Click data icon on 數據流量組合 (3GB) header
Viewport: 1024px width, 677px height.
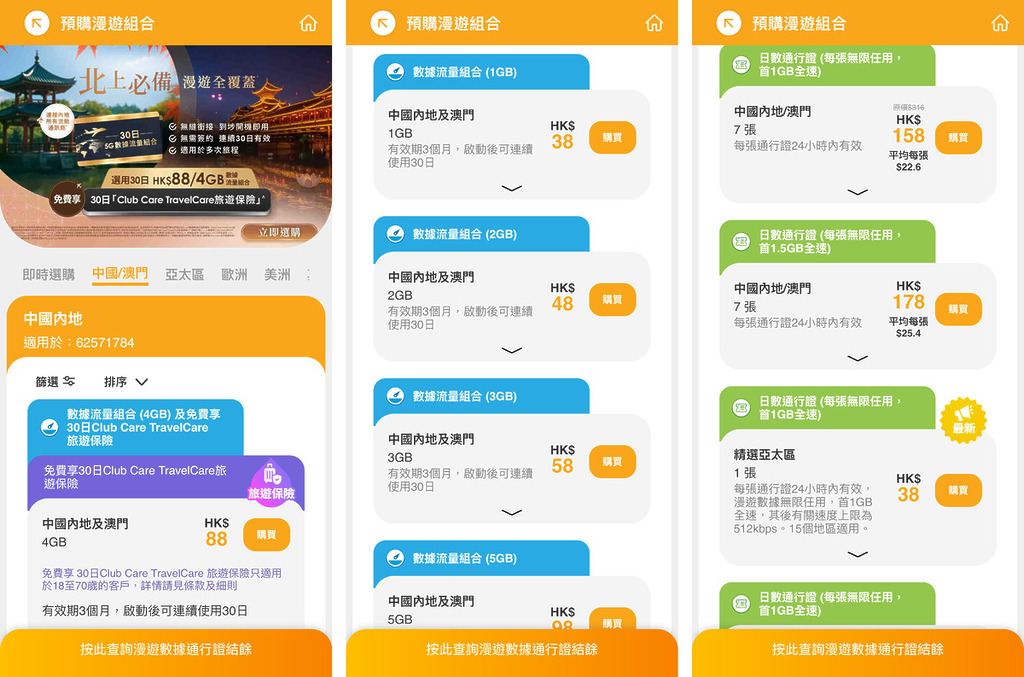click(395, 396)
